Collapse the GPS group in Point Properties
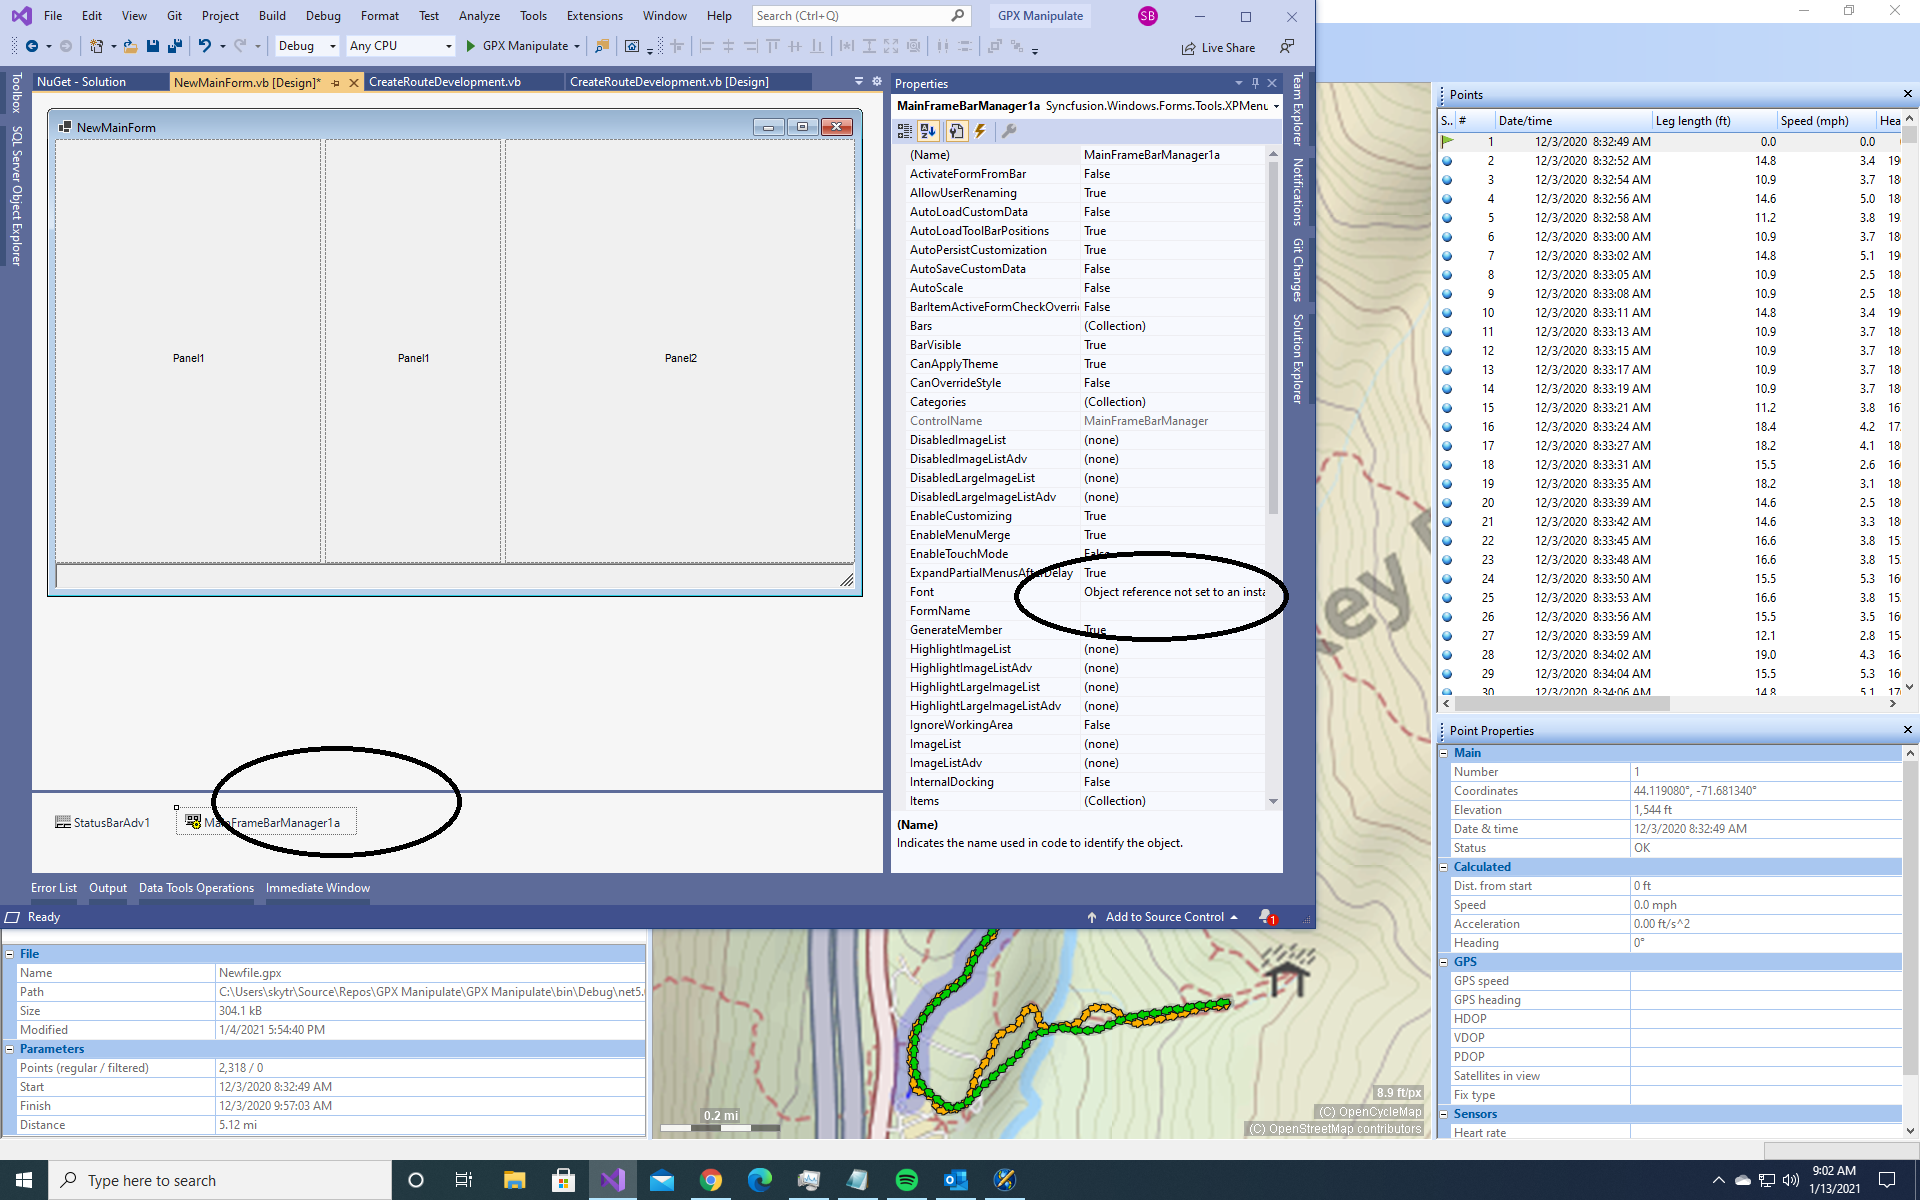The height and width of the screenshot is (1200, 1920). (x=1444, y=962)
